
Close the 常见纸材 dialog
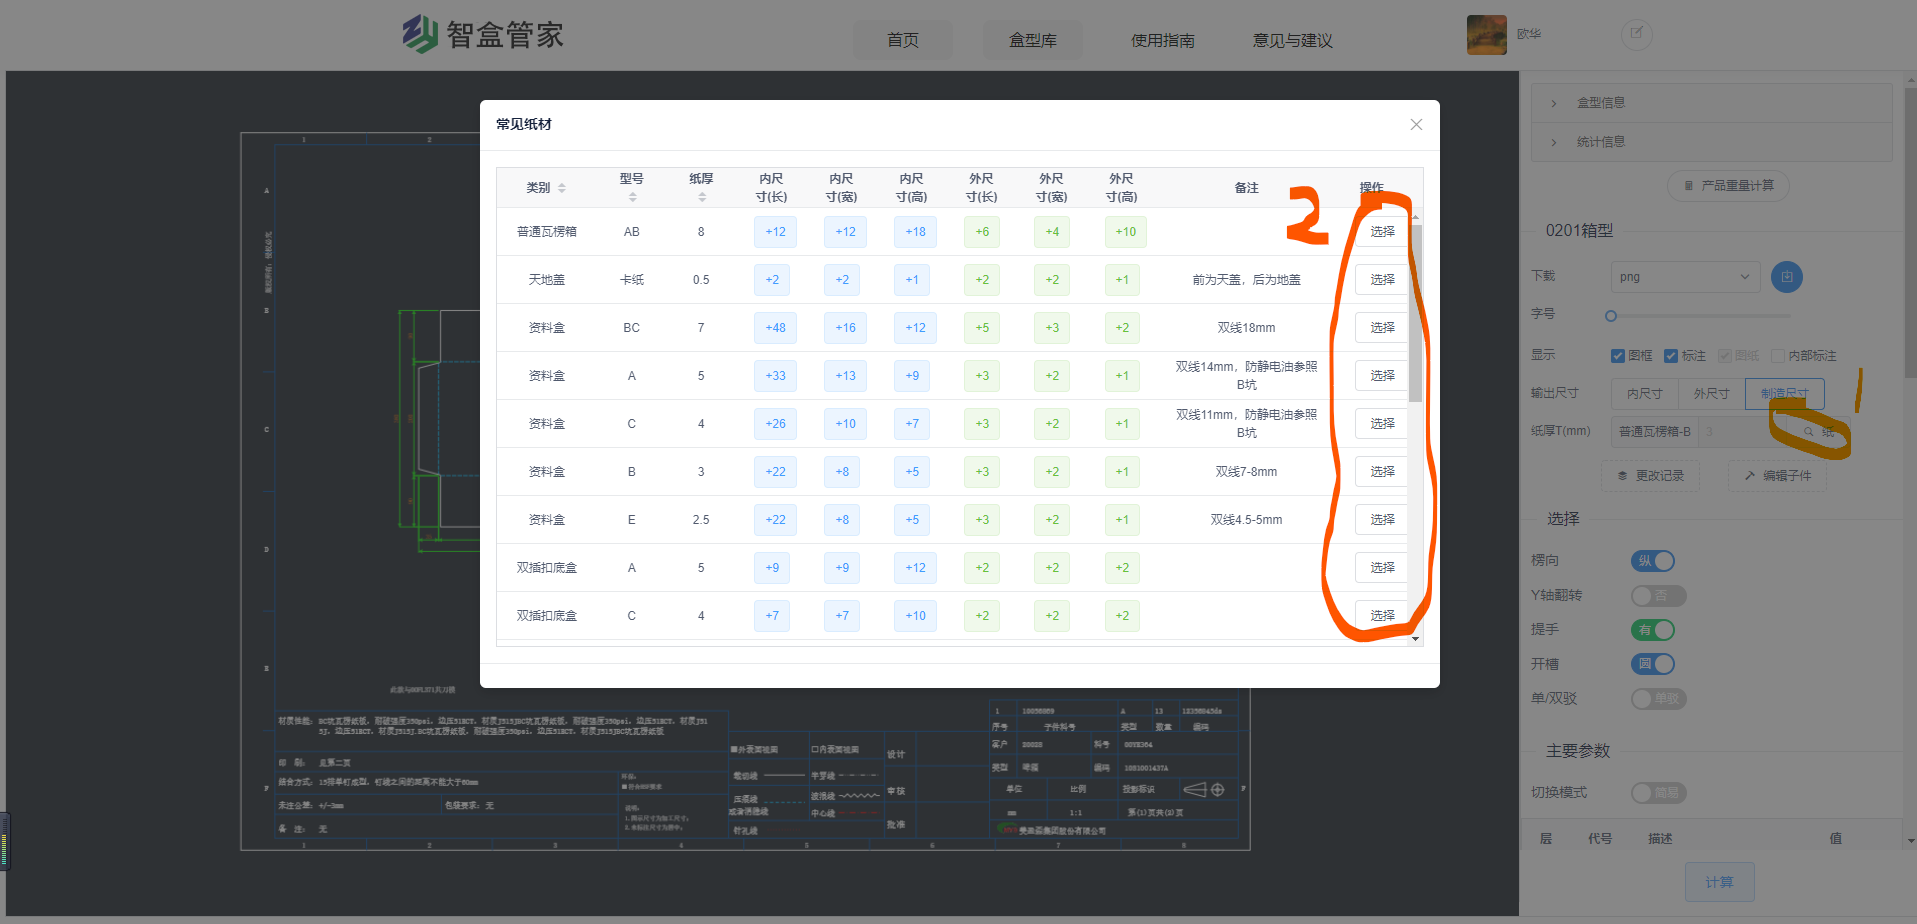pos(1416,124)
